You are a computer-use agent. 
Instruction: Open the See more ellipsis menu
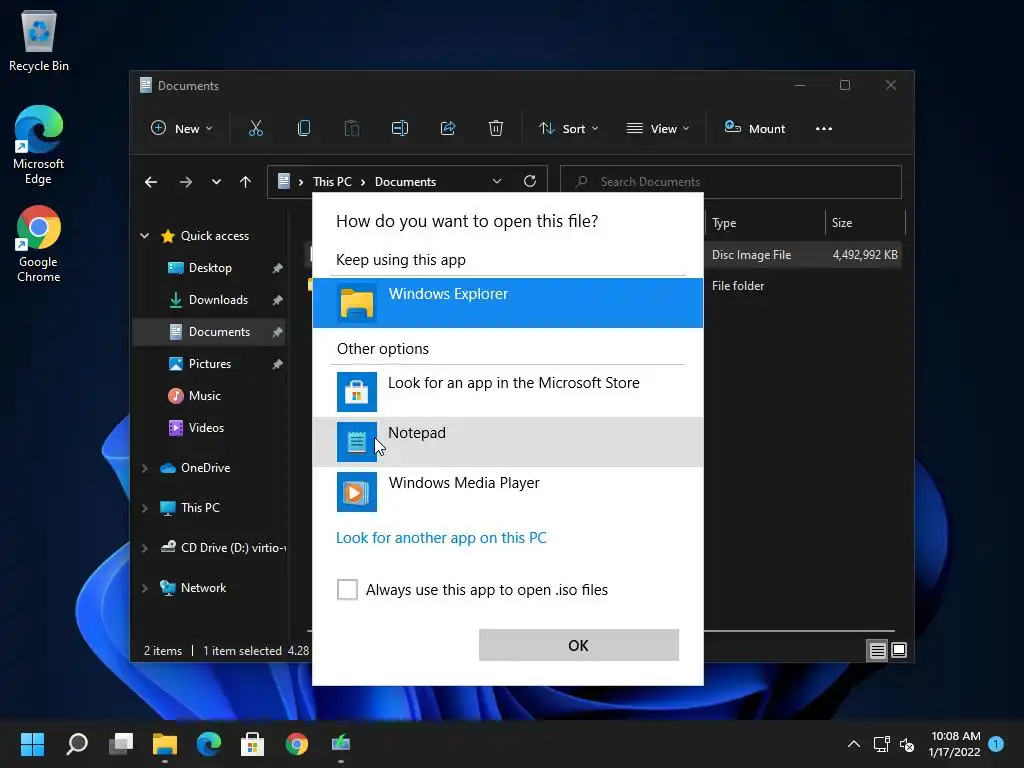824,129
